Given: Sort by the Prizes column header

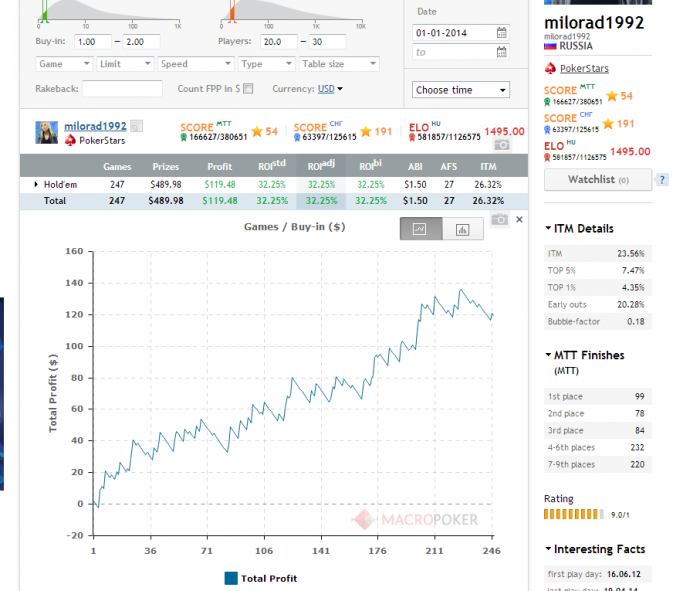Looking at the screenshot, I should [x=166, y=166].
